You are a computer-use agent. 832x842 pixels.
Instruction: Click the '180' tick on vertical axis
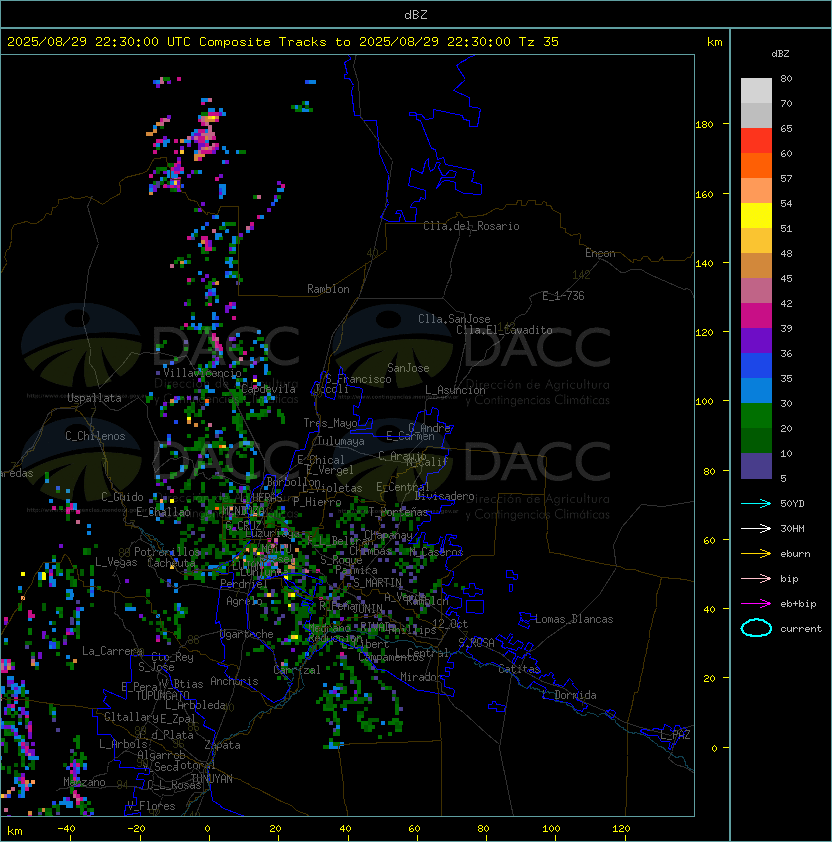click(704, 125)
